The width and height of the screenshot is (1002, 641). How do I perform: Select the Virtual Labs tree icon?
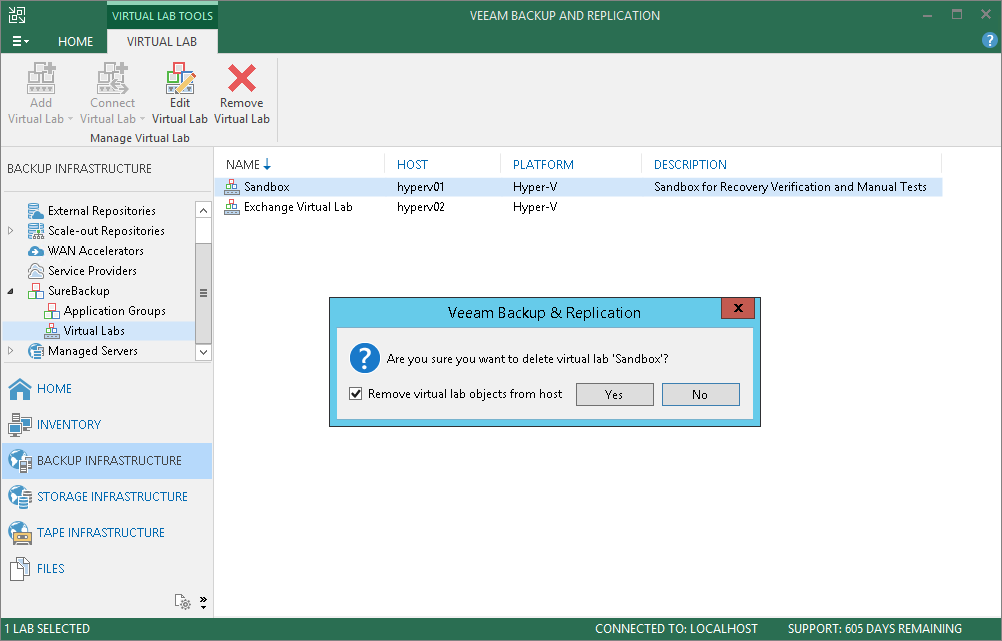click(x=52, y=331)
